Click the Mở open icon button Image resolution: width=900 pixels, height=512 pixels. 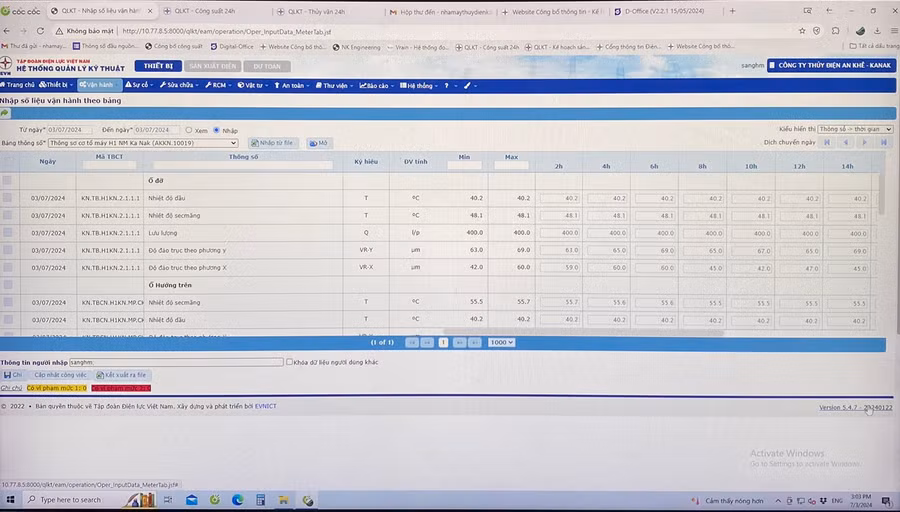click(x=318, y=143)
